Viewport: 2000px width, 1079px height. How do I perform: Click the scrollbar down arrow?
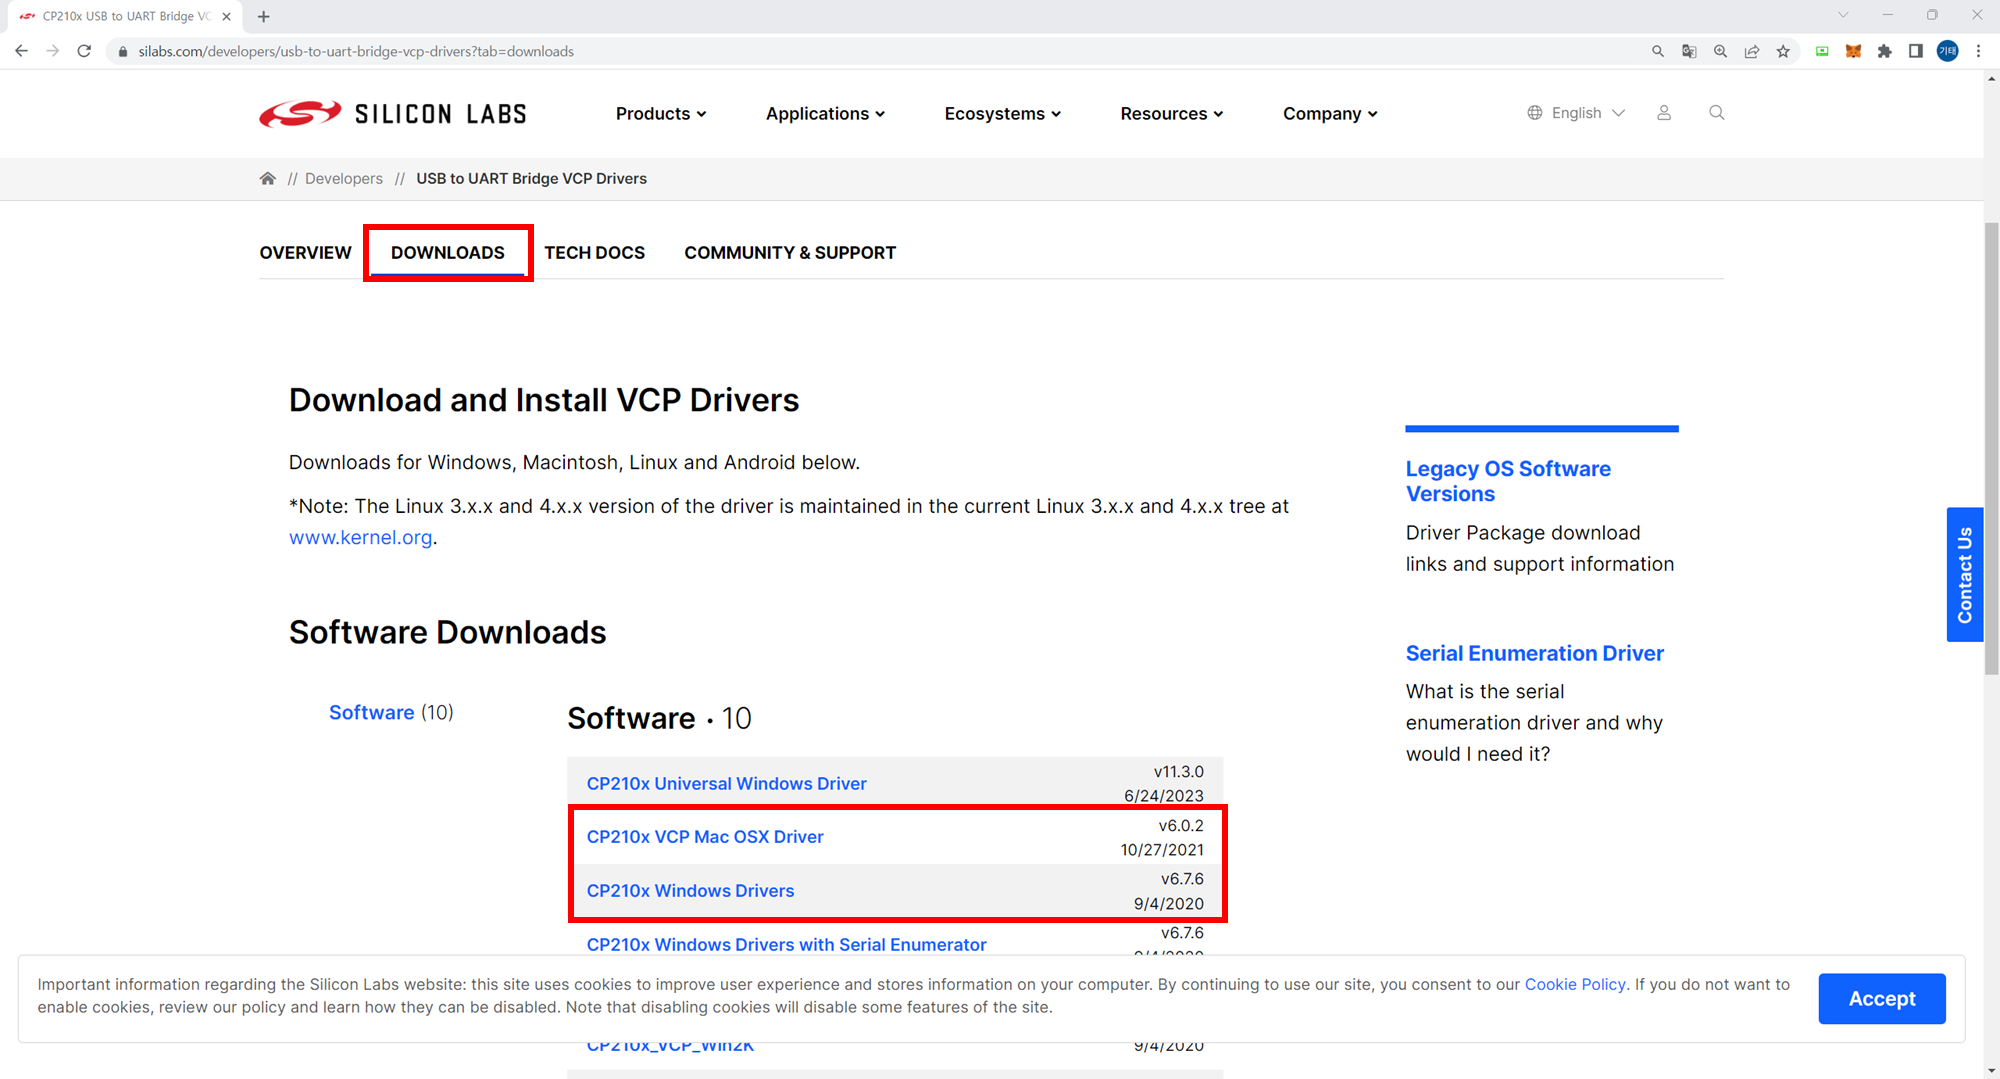click(1991, 1071)
